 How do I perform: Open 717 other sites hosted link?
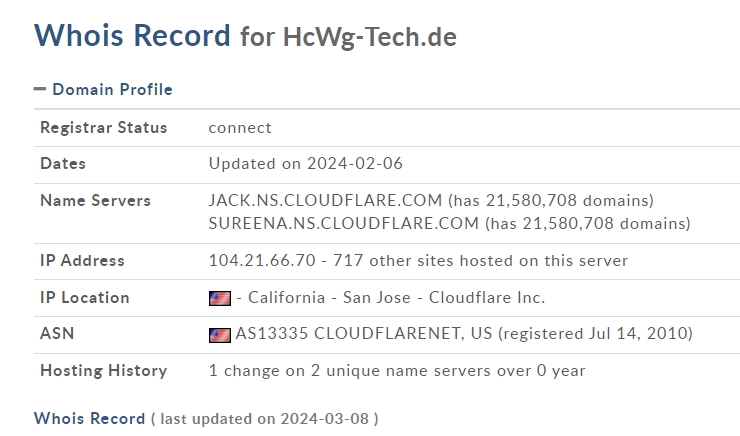click(x=480, y=260)
